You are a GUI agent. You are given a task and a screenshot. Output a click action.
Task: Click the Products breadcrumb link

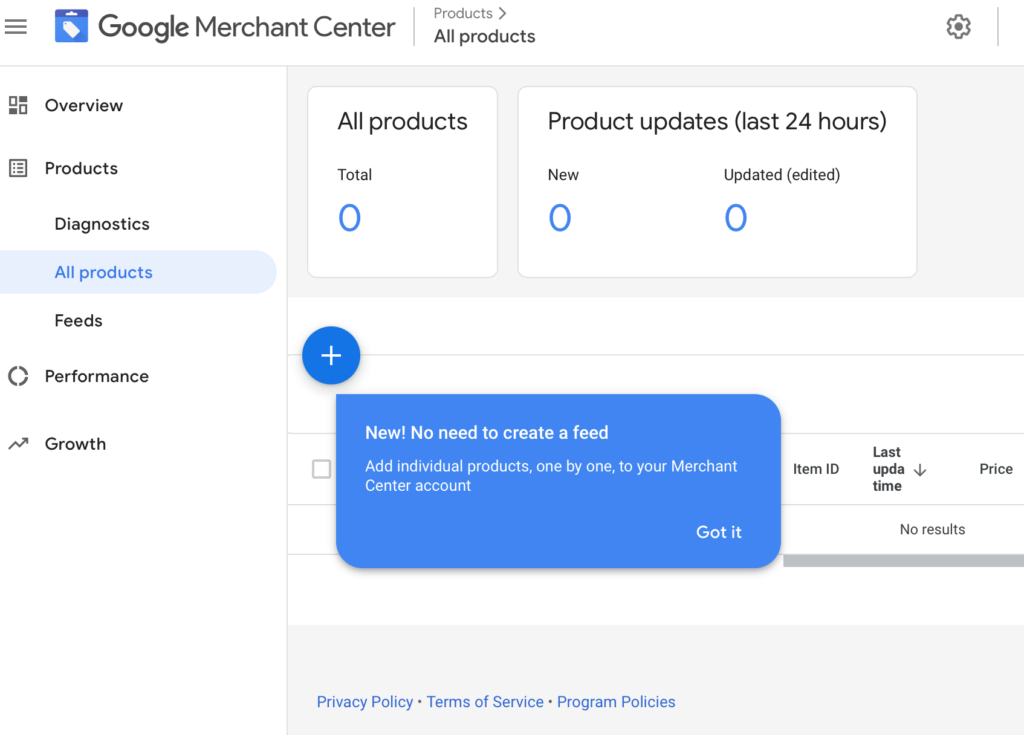click(x=463, y=13)
